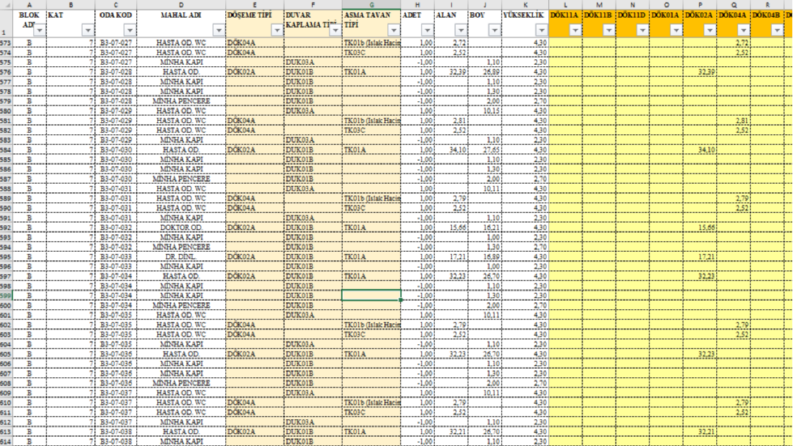The image size is (793, 446).
Task: Open the ADET column filter dropdown
Action: [x=427, y=31]
